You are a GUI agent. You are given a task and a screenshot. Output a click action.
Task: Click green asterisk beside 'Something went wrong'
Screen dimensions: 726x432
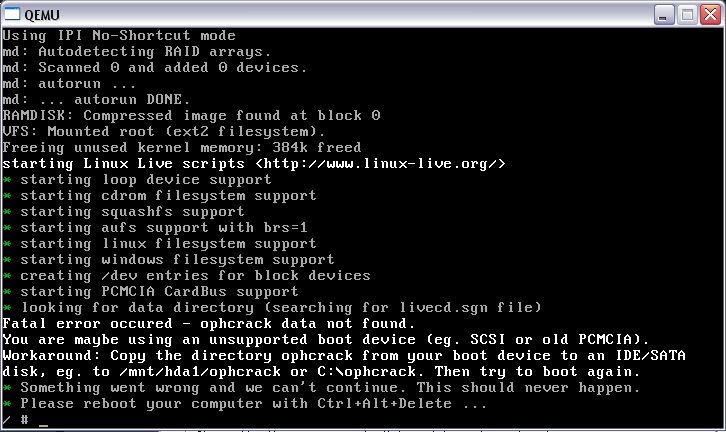point(7,388)
